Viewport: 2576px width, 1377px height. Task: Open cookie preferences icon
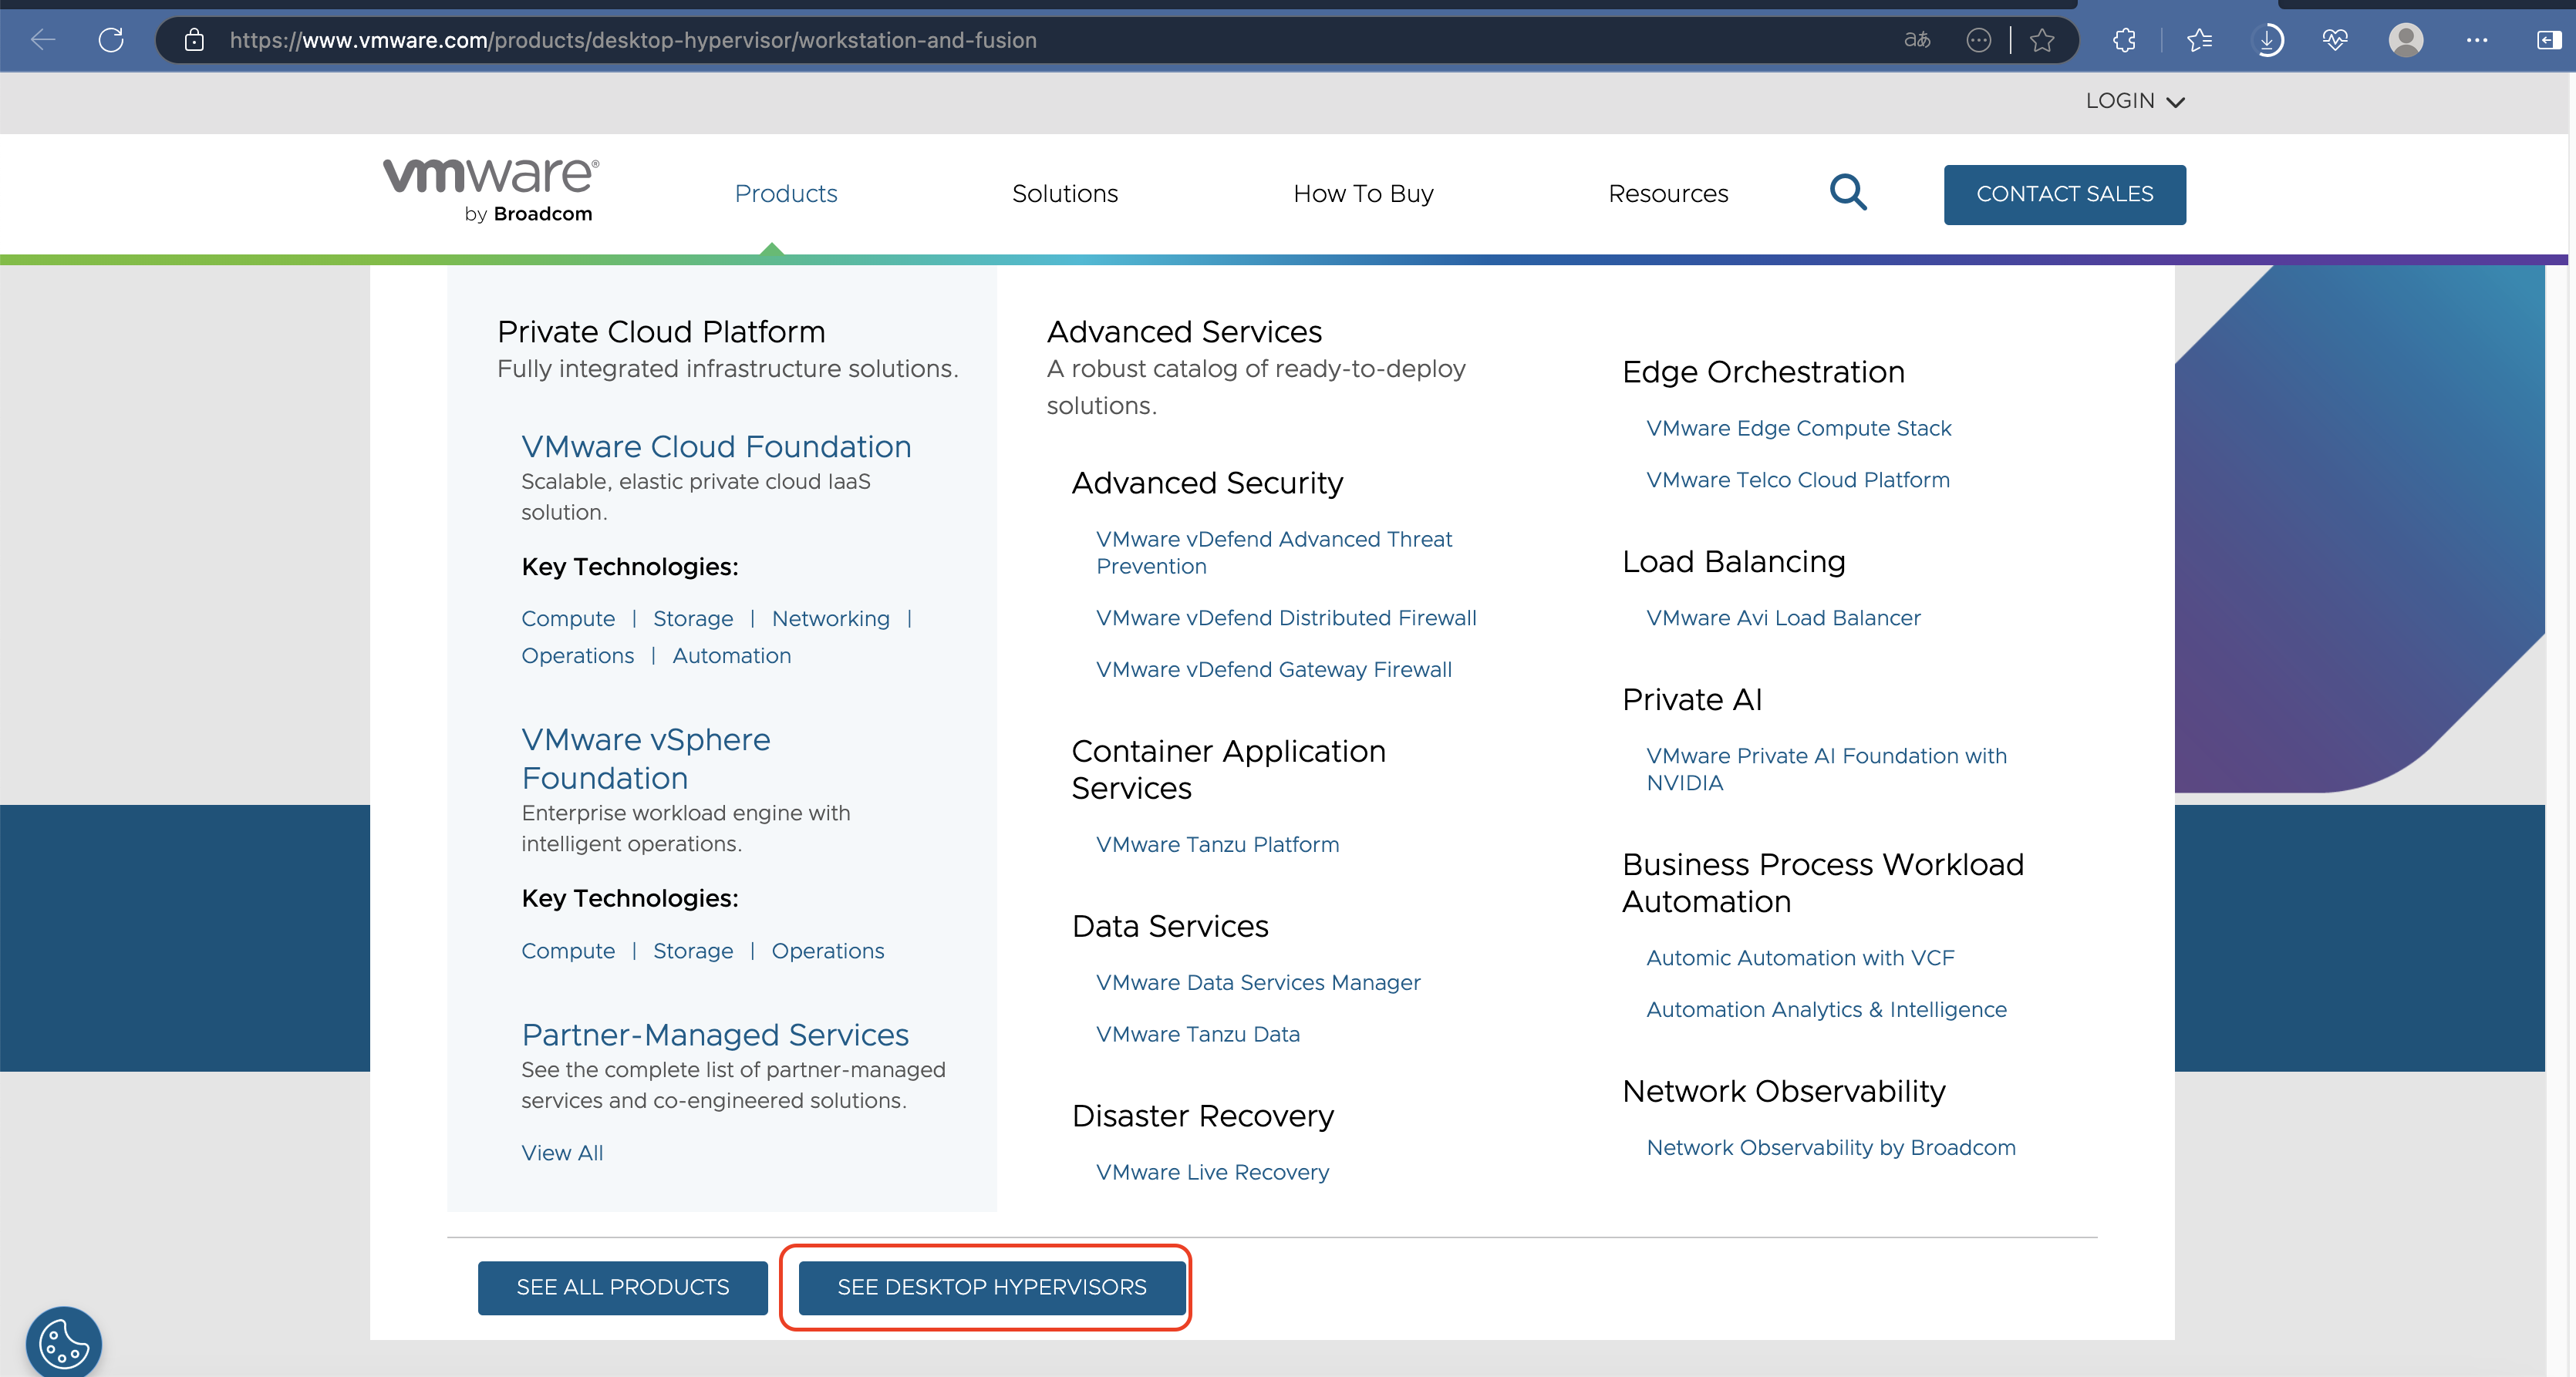pos(63,1343)
